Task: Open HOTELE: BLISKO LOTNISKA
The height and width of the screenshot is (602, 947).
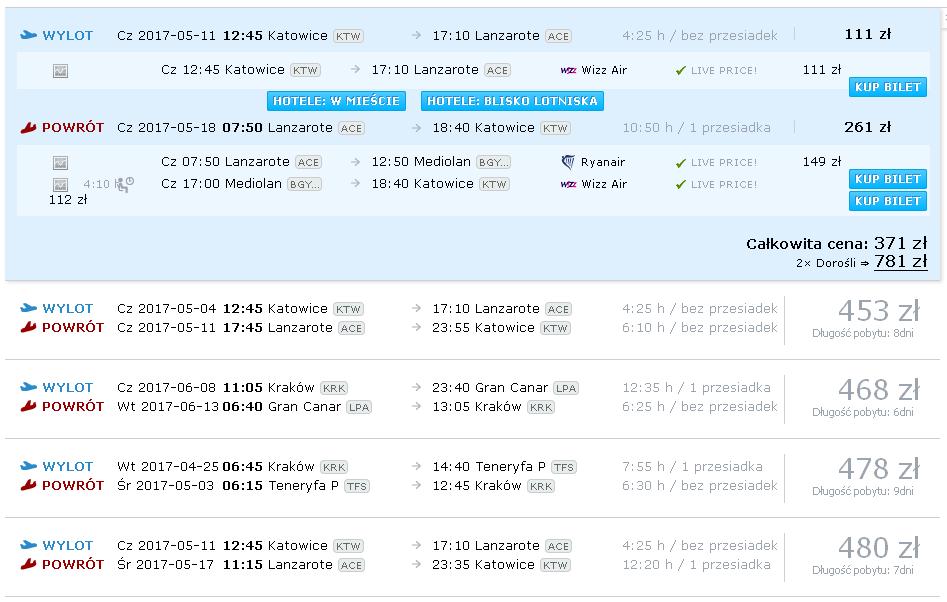Action: (512, 101)
